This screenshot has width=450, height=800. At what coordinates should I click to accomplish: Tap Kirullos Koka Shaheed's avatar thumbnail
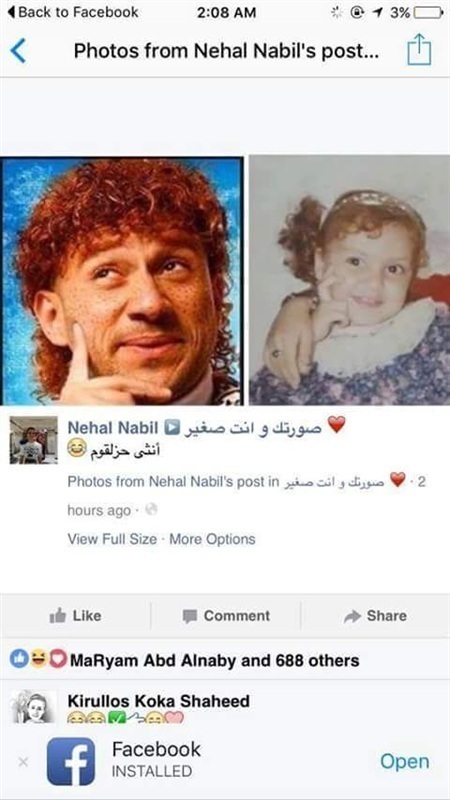click(34, 707)
